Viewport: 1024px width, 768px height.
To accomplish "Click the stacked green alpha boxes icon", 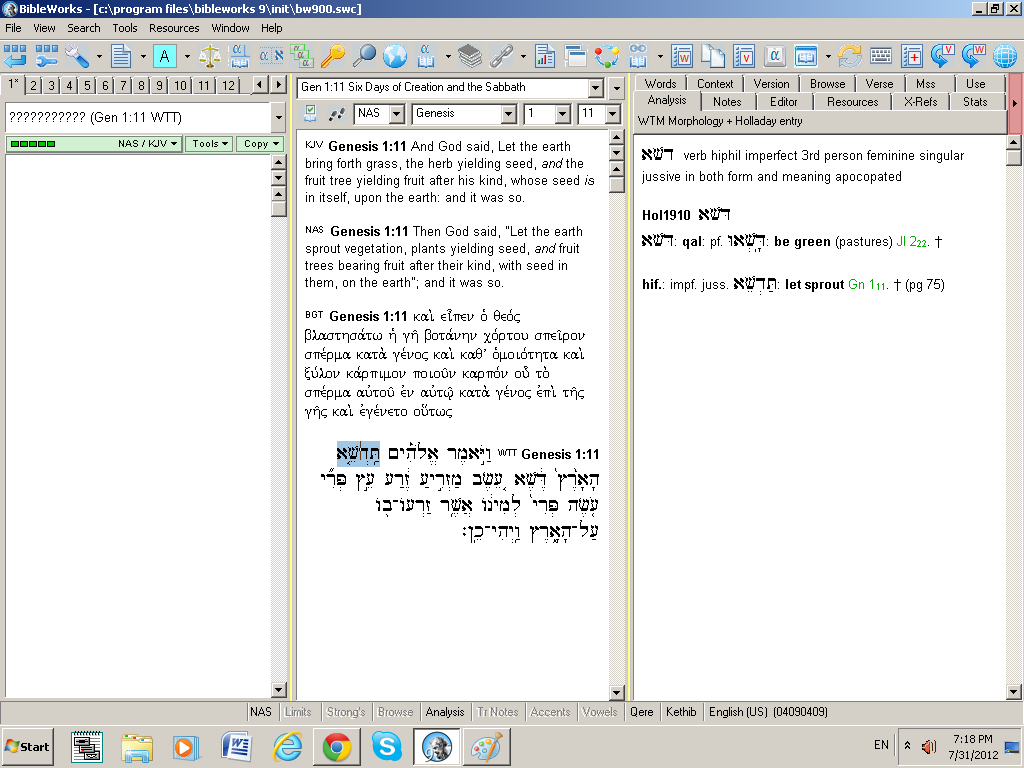I will coord(302,56).
